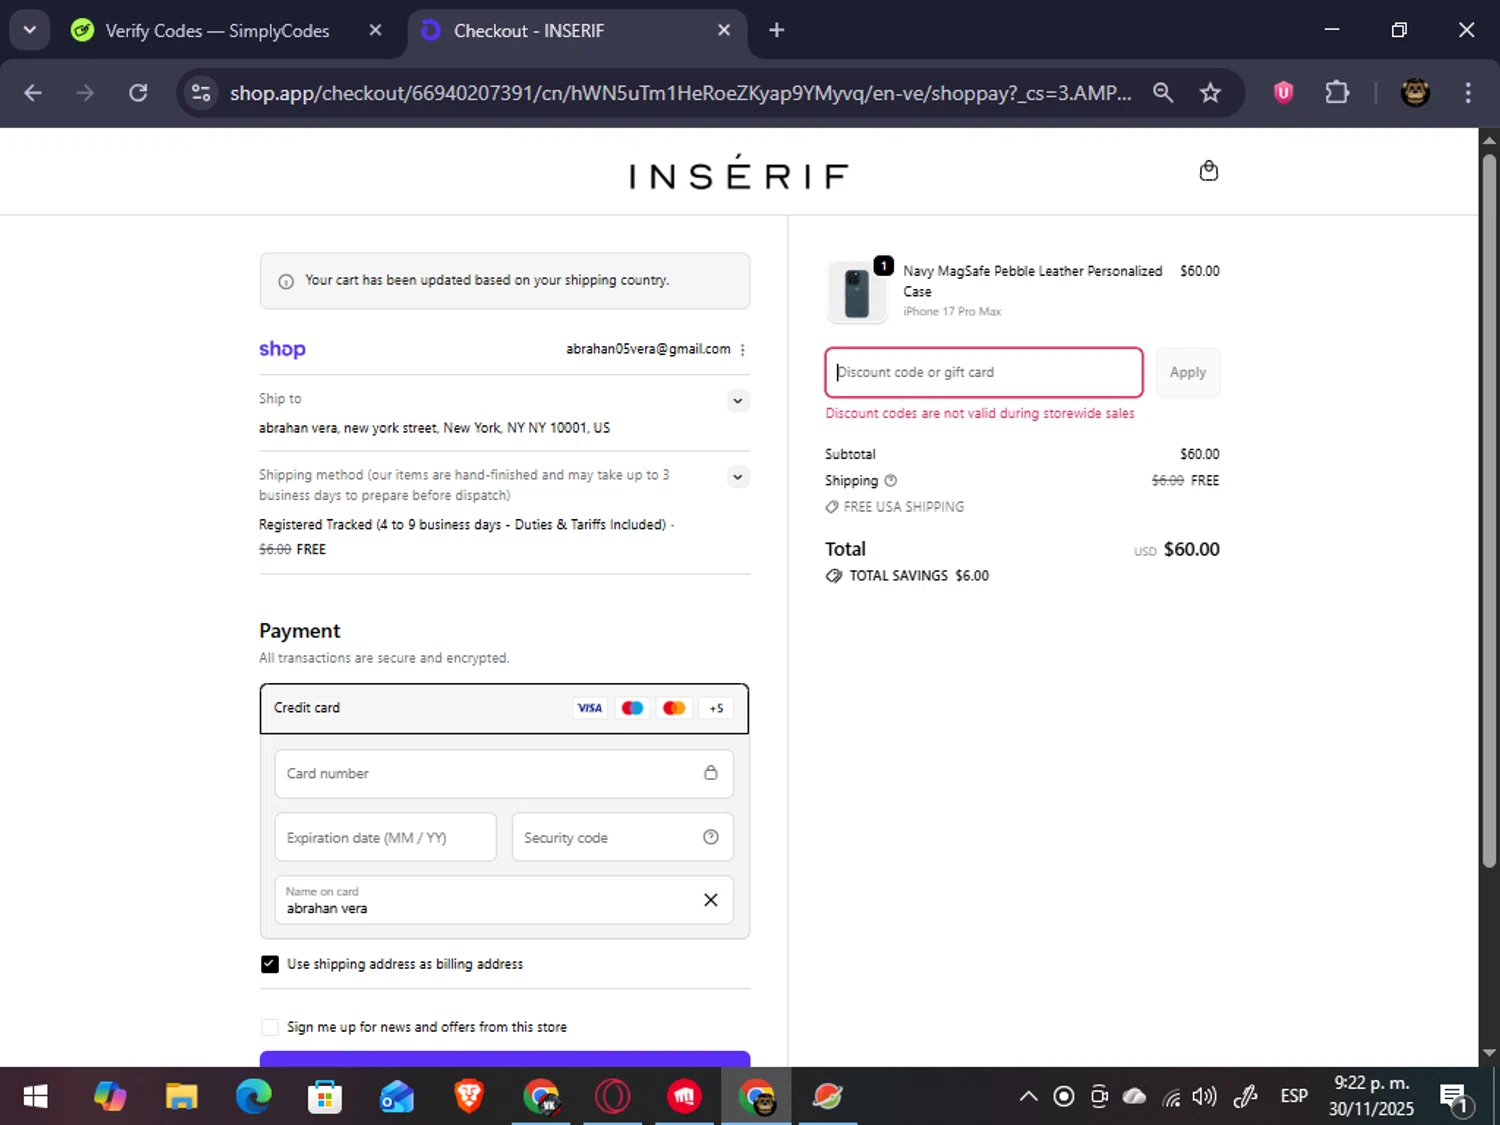Viewport: 1500px width, 1125px height.
Task: Go back to the previous page
Action: pyautogui.click(x=33, y=93)
